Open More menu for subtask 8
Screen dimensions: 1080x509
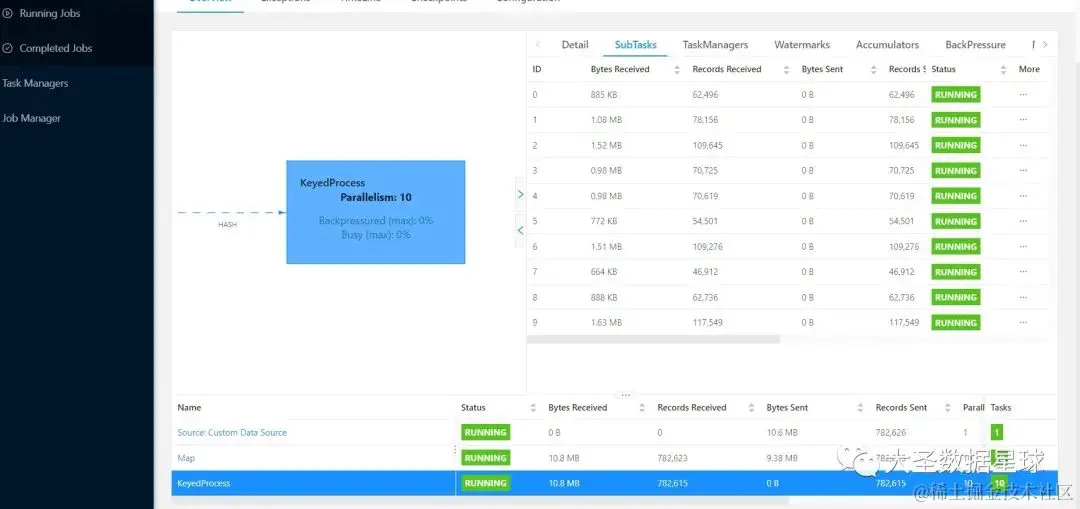1023,297
